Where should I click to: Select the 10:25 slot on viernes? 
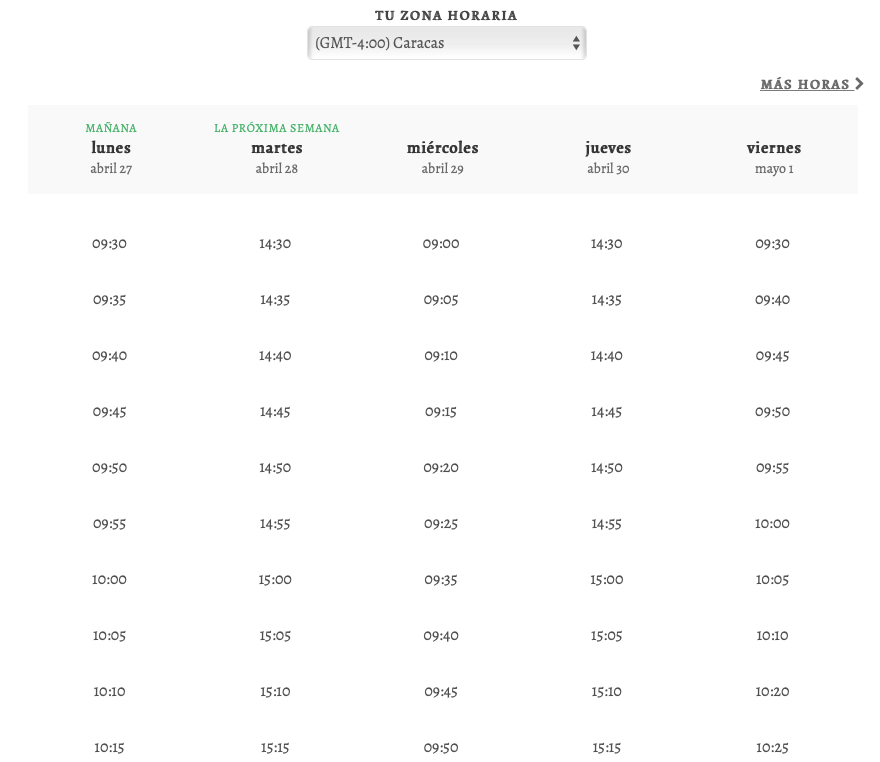773,747
